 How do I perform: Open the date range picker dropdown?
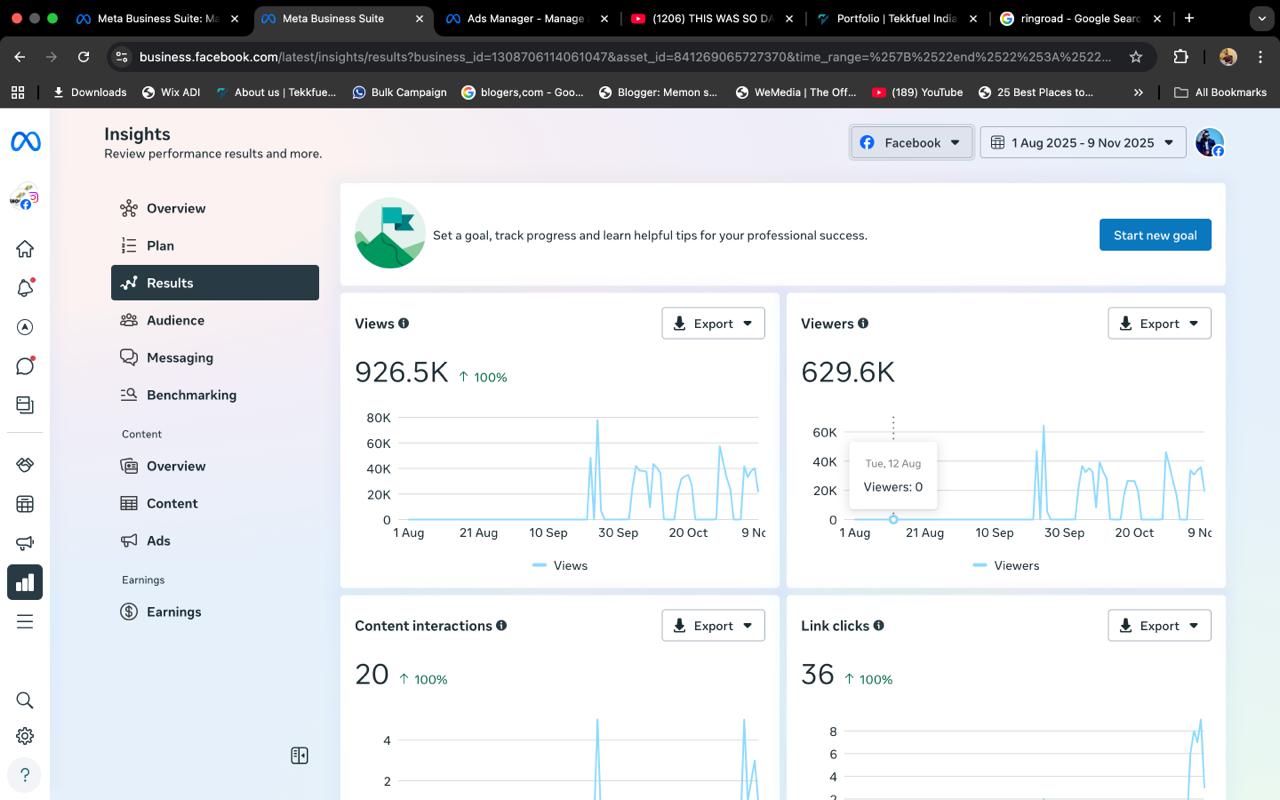click(1083, 143)
